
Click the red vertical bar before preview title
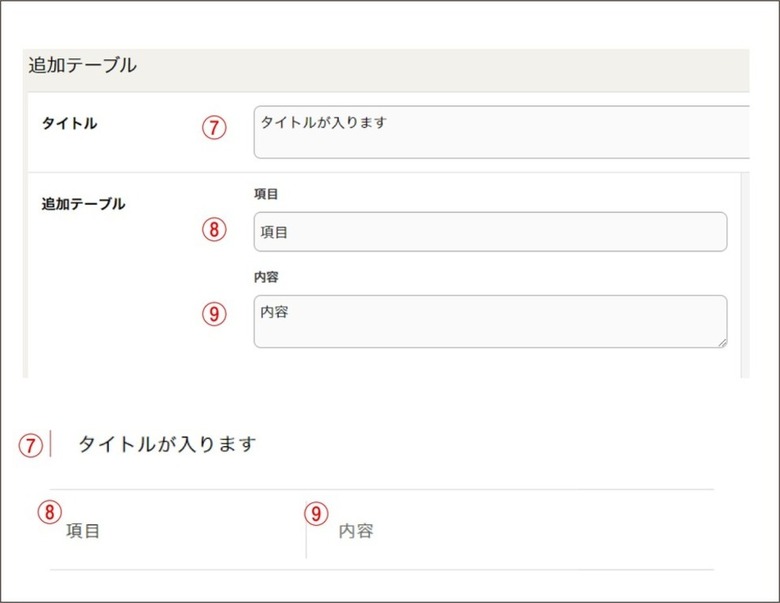click(50, 444)
